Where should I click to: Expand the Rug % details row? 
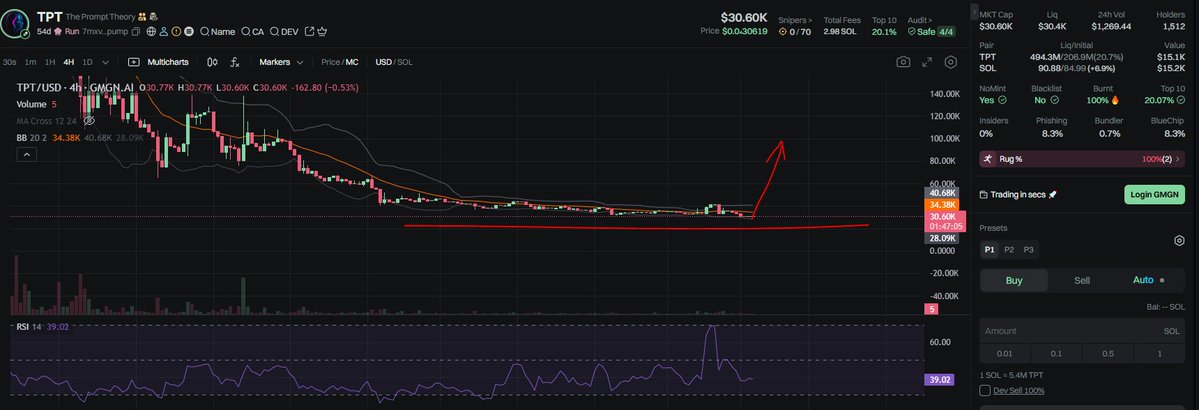1082,159
